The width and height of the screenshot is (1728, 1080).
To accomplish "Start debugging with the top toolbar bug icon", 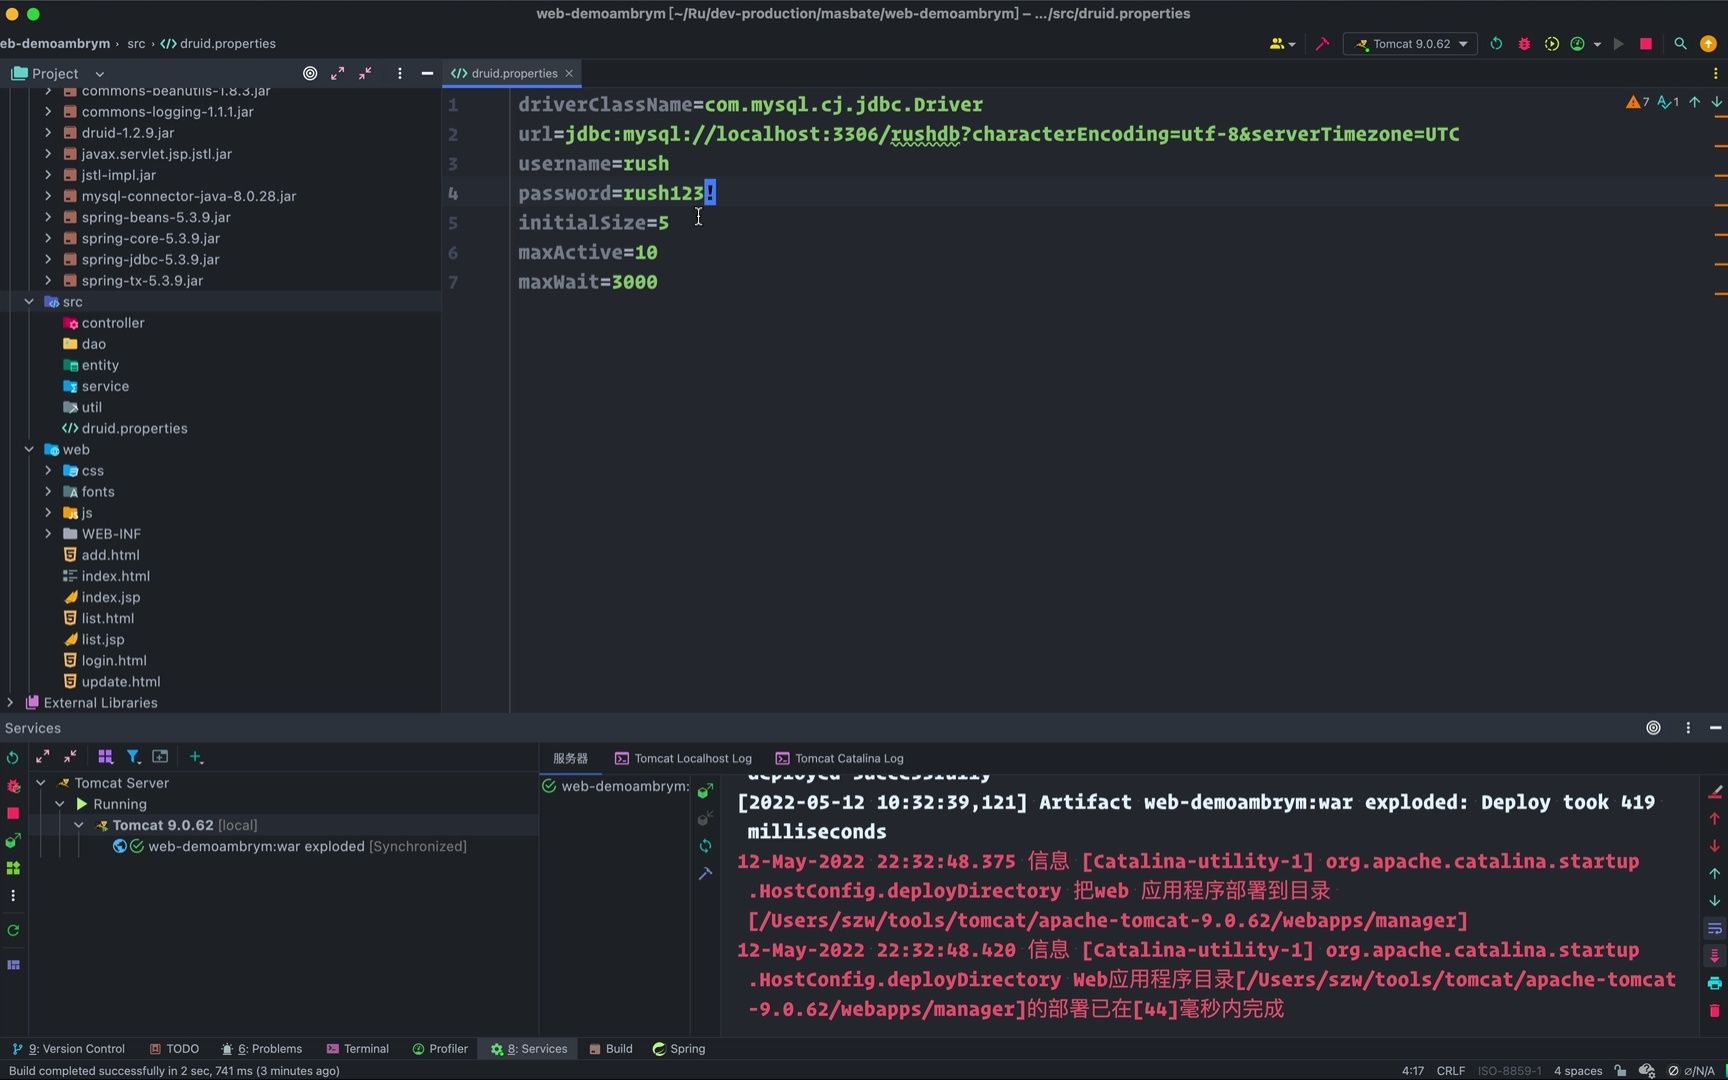I will 1524,44.
